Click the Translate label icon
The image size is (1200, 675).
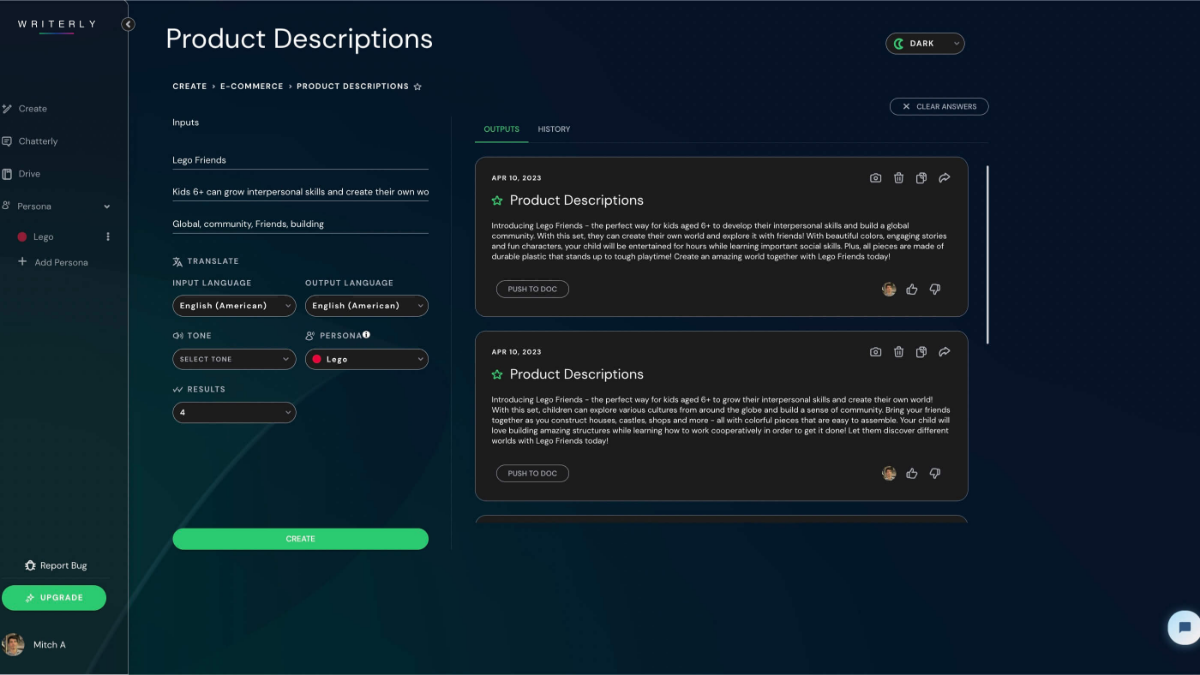click(177, 262)
